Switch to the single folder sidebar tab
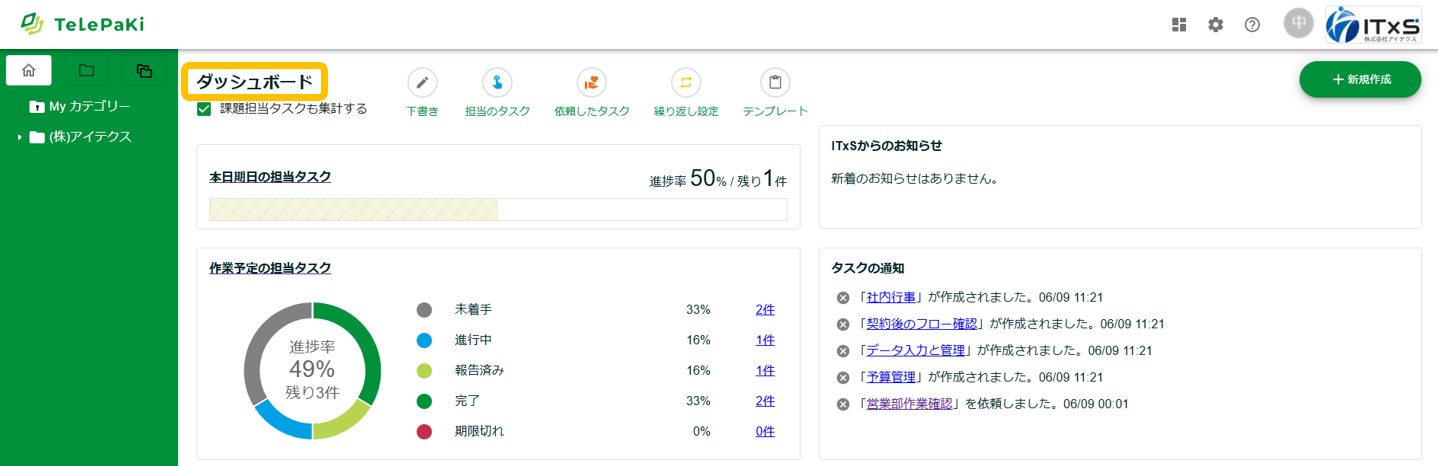The width and height of the screenshot is (1438, 466). click(x=87, y=70)
